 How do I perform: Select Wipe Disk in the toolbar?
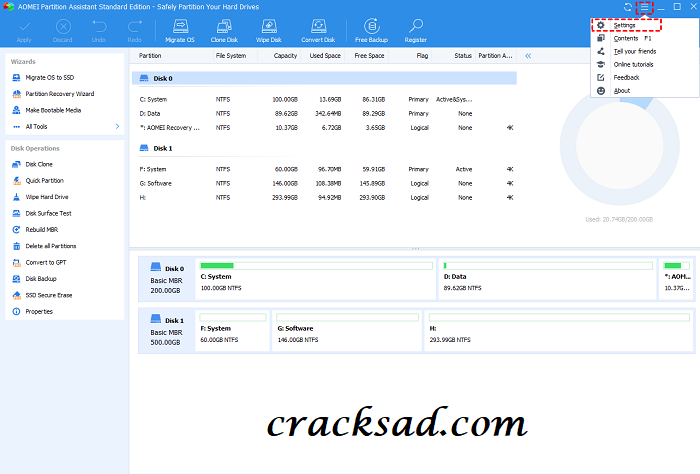pyautogui.click(x=269, y=30)
